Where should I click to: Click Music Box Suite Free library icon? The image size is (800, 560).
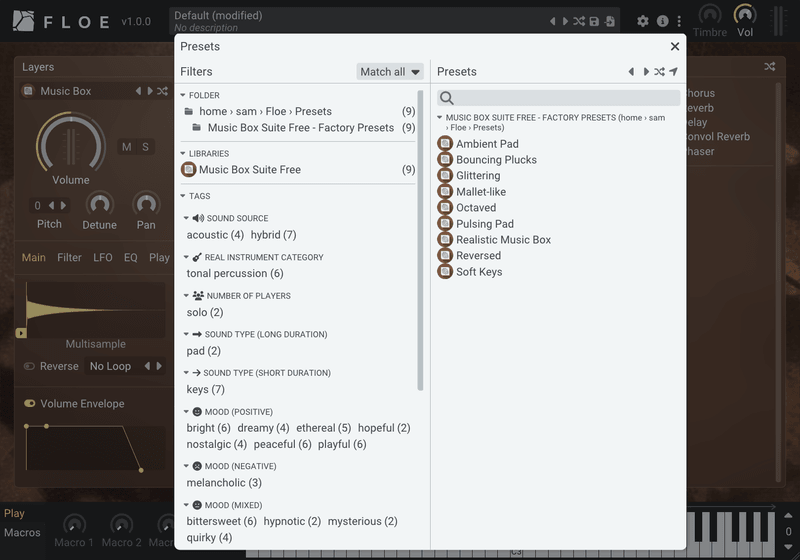[189, 169]
